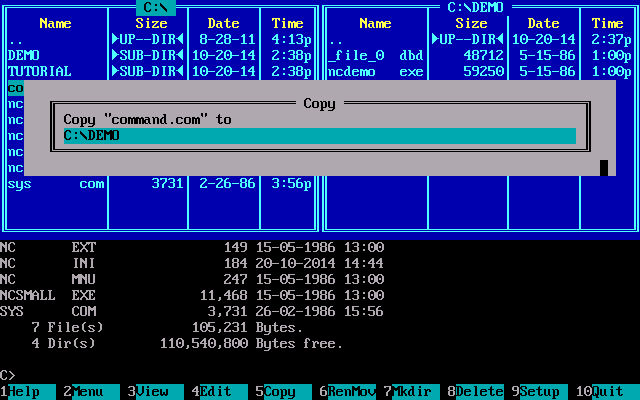Select the parent '..' entry in left panel
Image resolution: width=640 pixels, height=400 pixels.
(16, 40)
